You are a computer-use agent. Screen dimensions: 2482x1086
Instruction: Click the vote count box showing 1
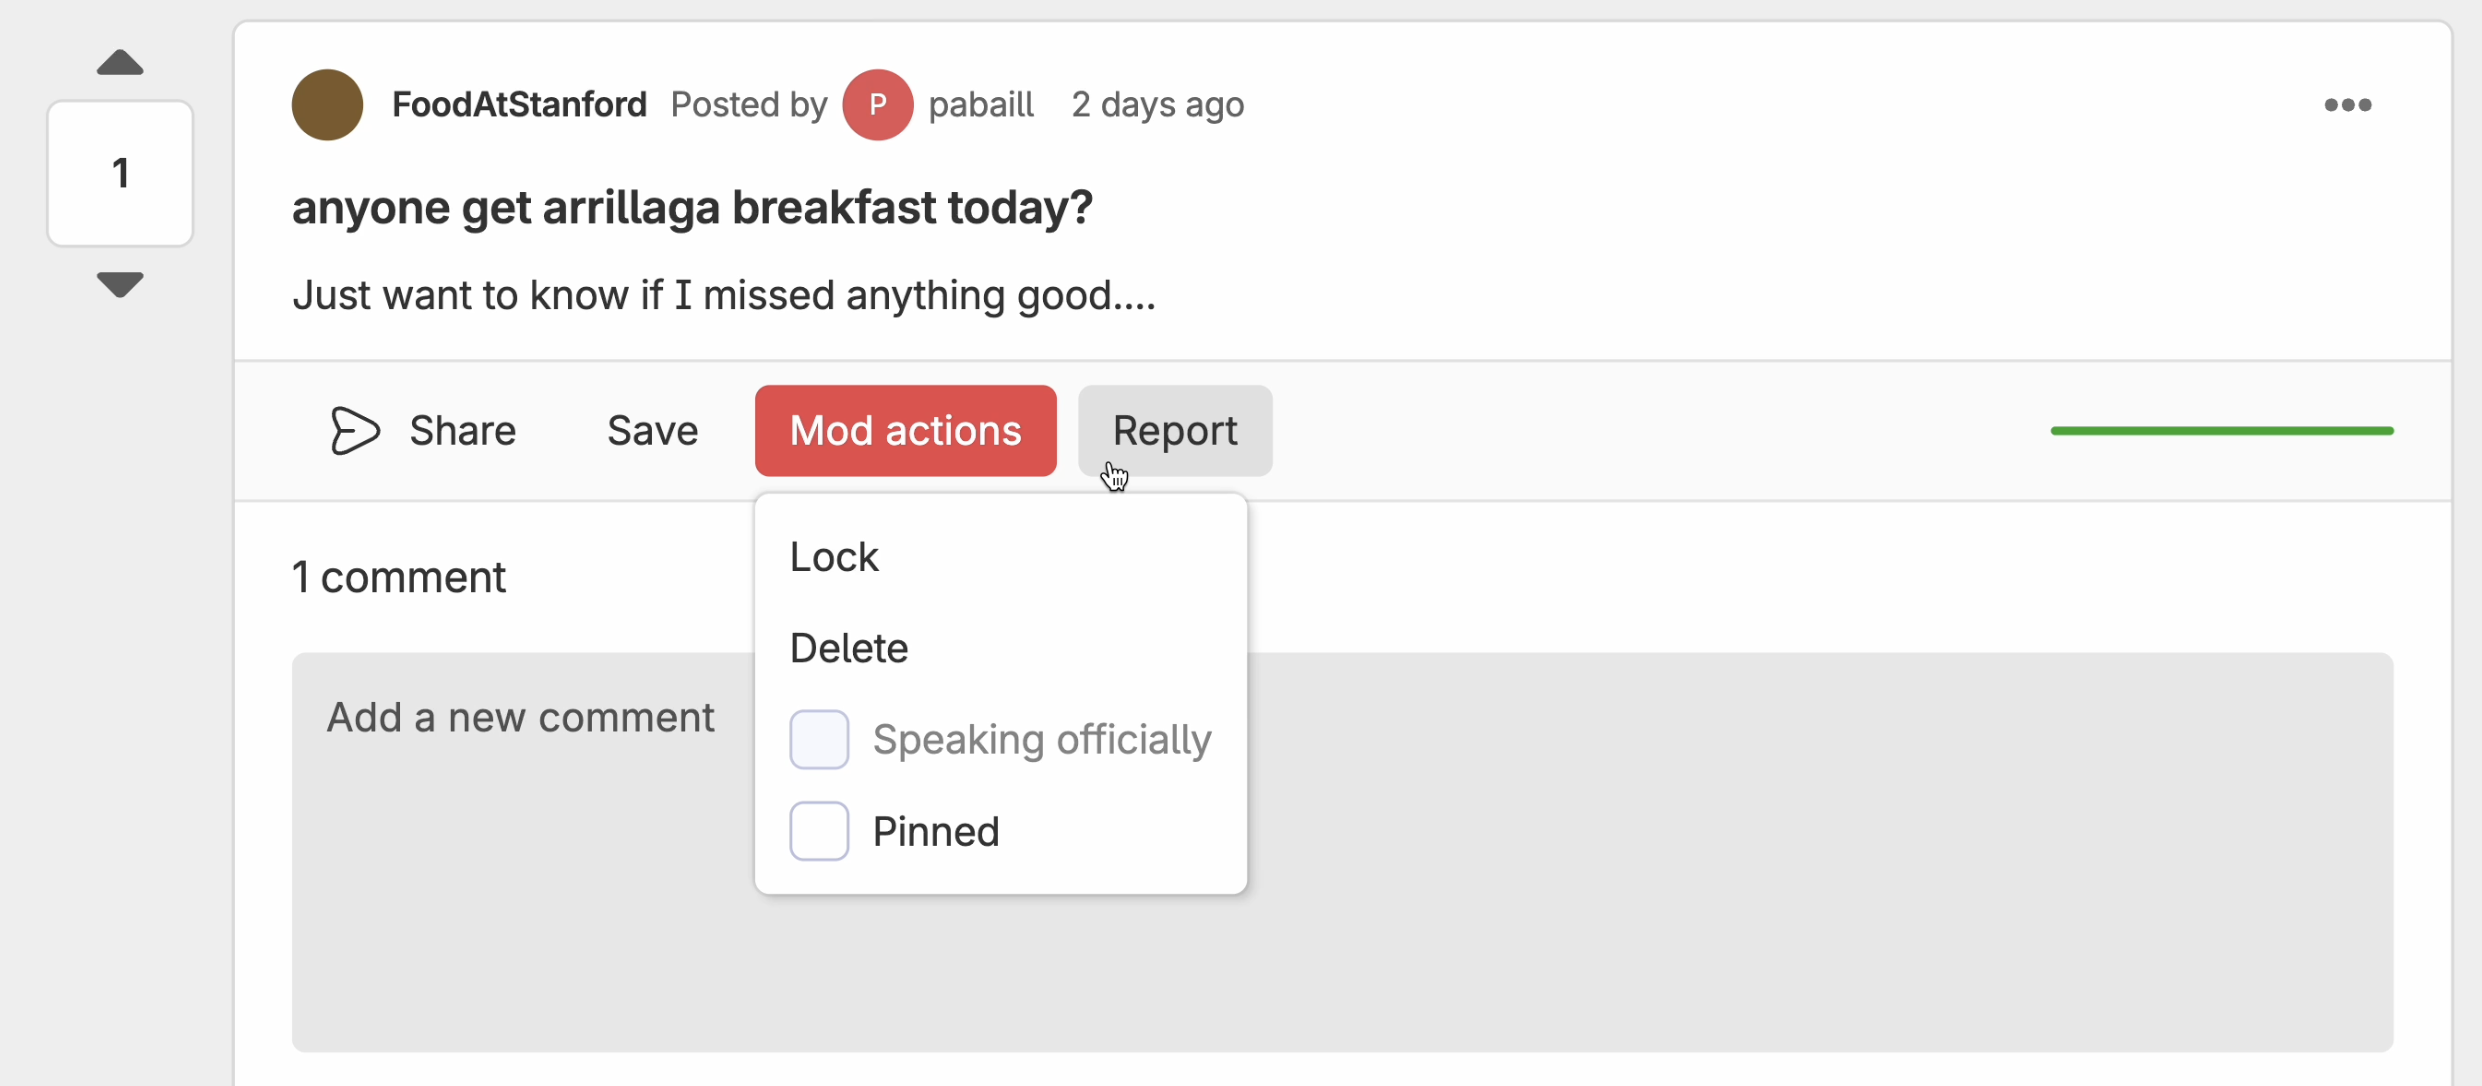[119, 173]
